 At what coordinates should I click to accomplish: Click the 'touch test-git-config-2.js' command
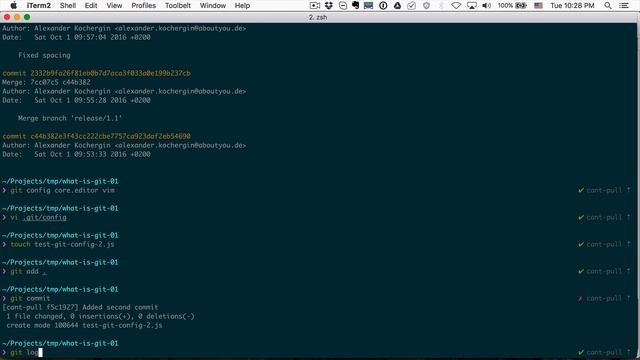point(62,244)
